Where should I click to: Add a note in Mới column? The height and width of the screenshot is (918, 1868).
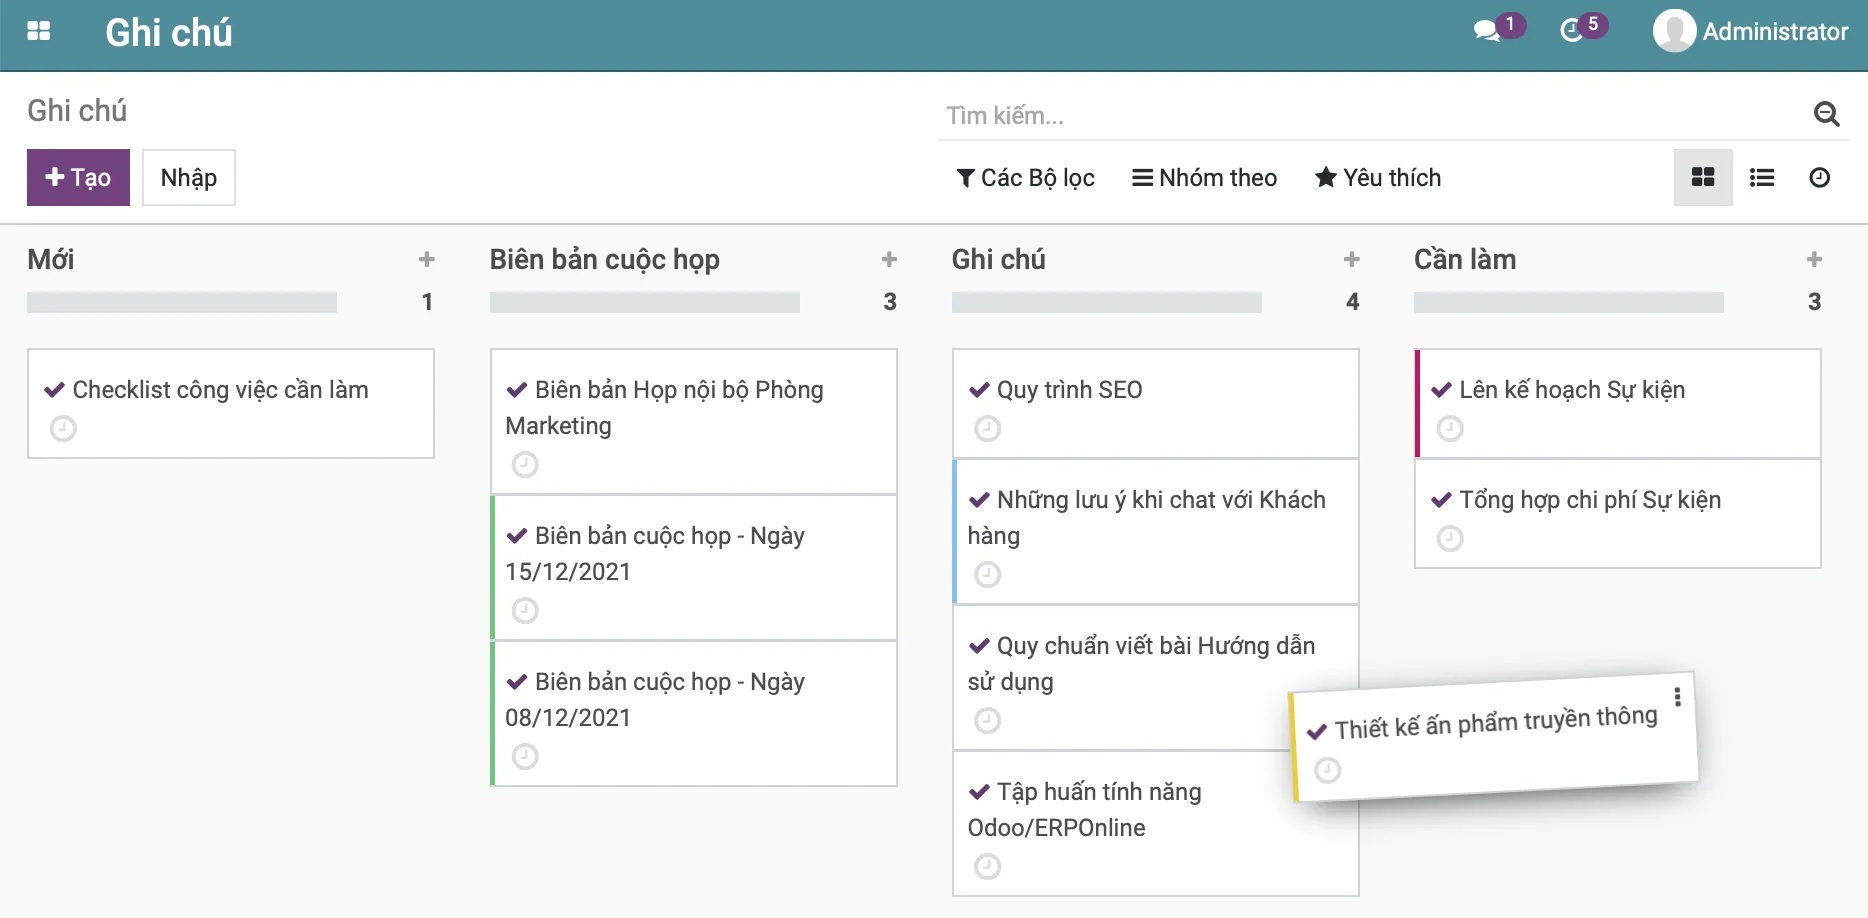(x=427, y=260)
